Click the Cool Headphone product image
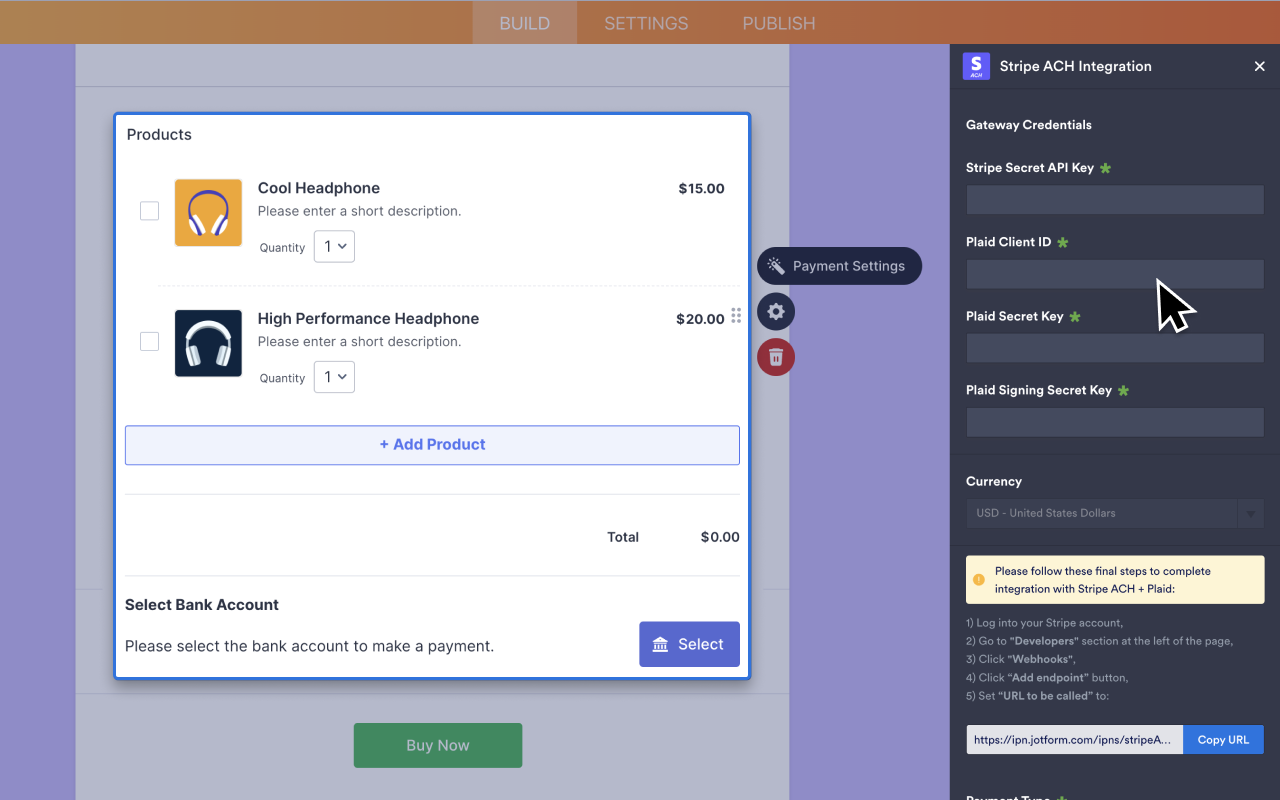The height and width of the screenshot is (800, 1280). point(208,212)
